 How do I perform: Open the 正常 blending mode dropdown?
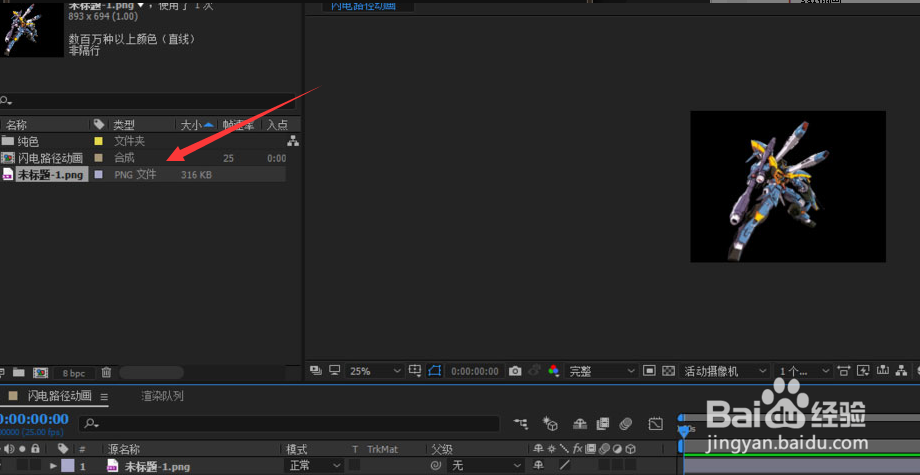click(314, 466)
